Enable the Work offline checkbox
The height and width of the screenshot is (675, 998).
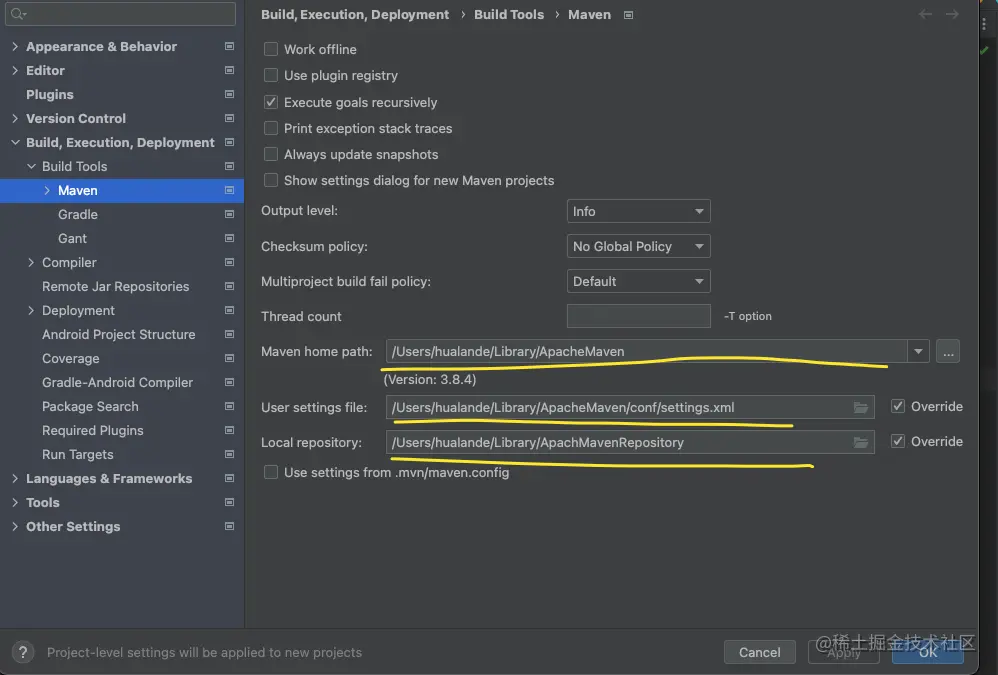tap(271, 49)
